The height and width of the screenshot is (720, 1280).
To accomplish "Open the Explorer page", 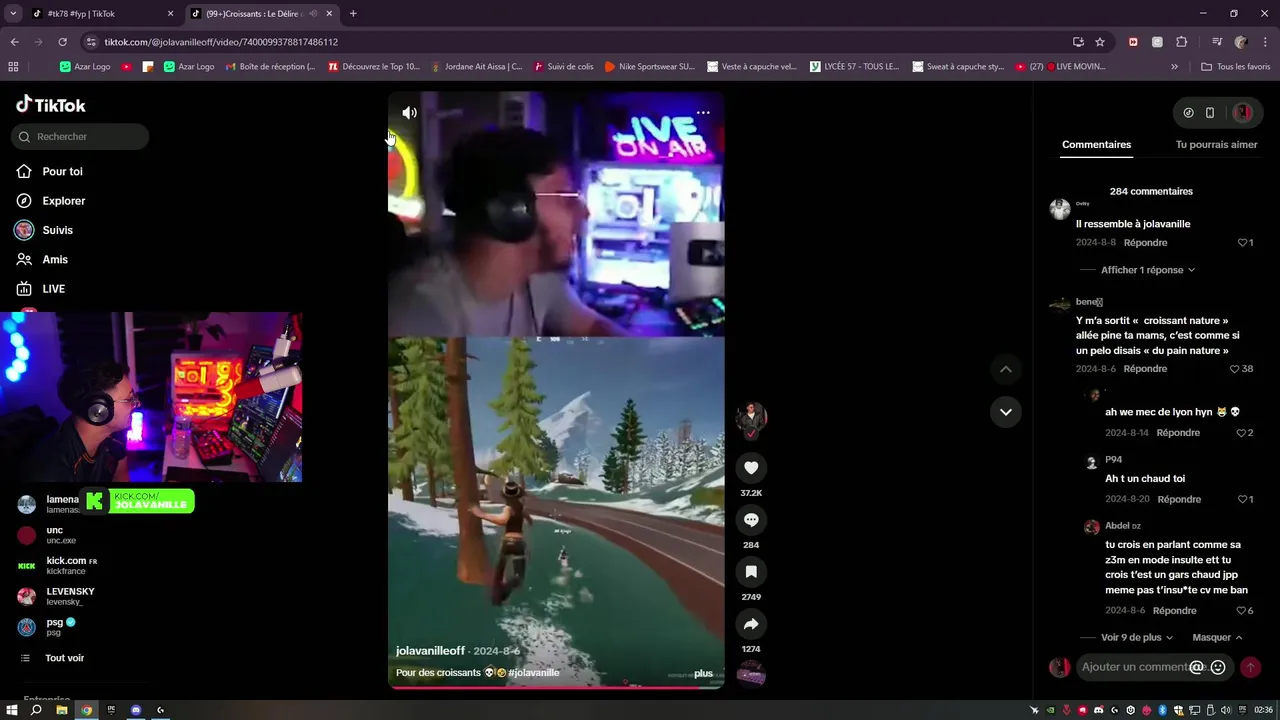I will click(63, 201).
